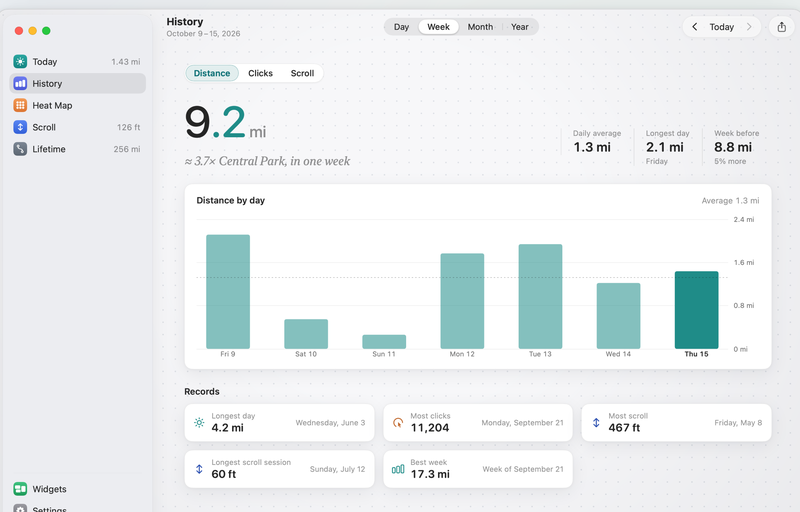Switch to Day view
The image size is (800, 512).
402,27
